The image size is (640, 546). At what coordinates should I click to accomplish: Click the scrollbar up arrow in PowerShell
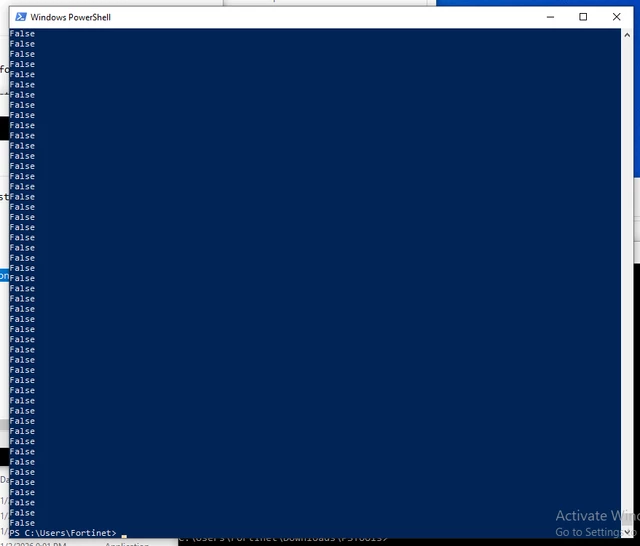627,36
